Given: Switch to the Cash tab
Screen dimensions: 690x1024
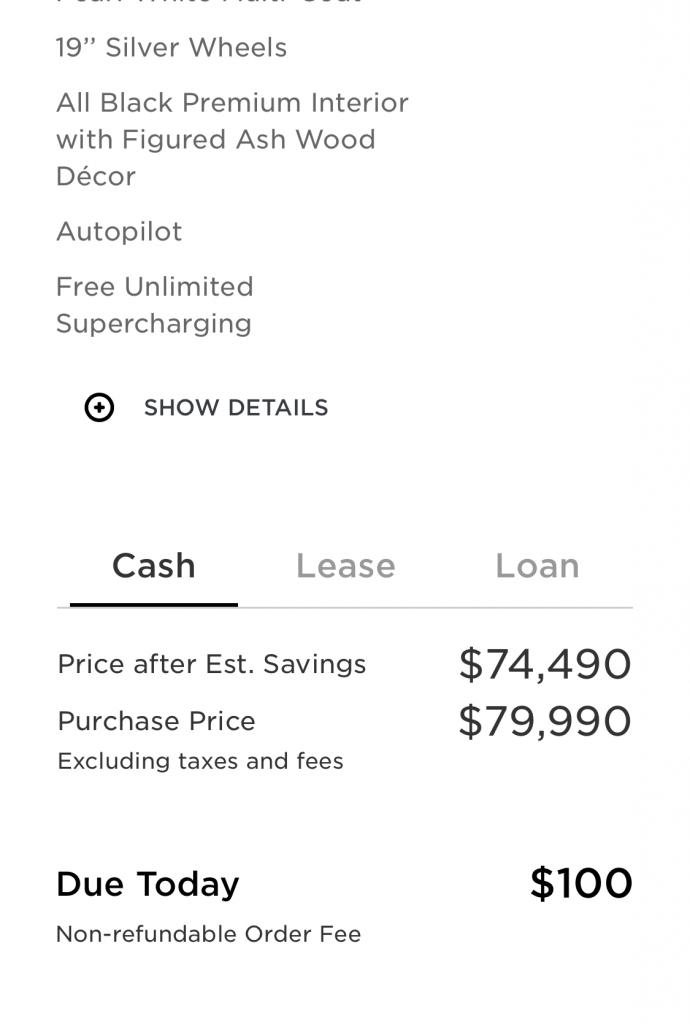Looking at the screenshot, I should point(153,567).
